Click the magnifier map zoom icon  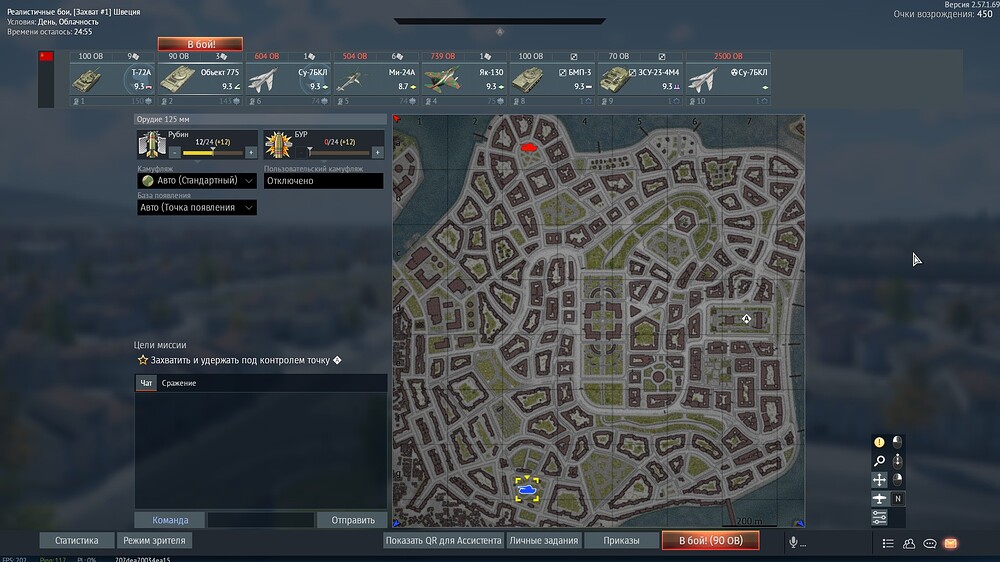pyautogui.click(x=879, y=461)
